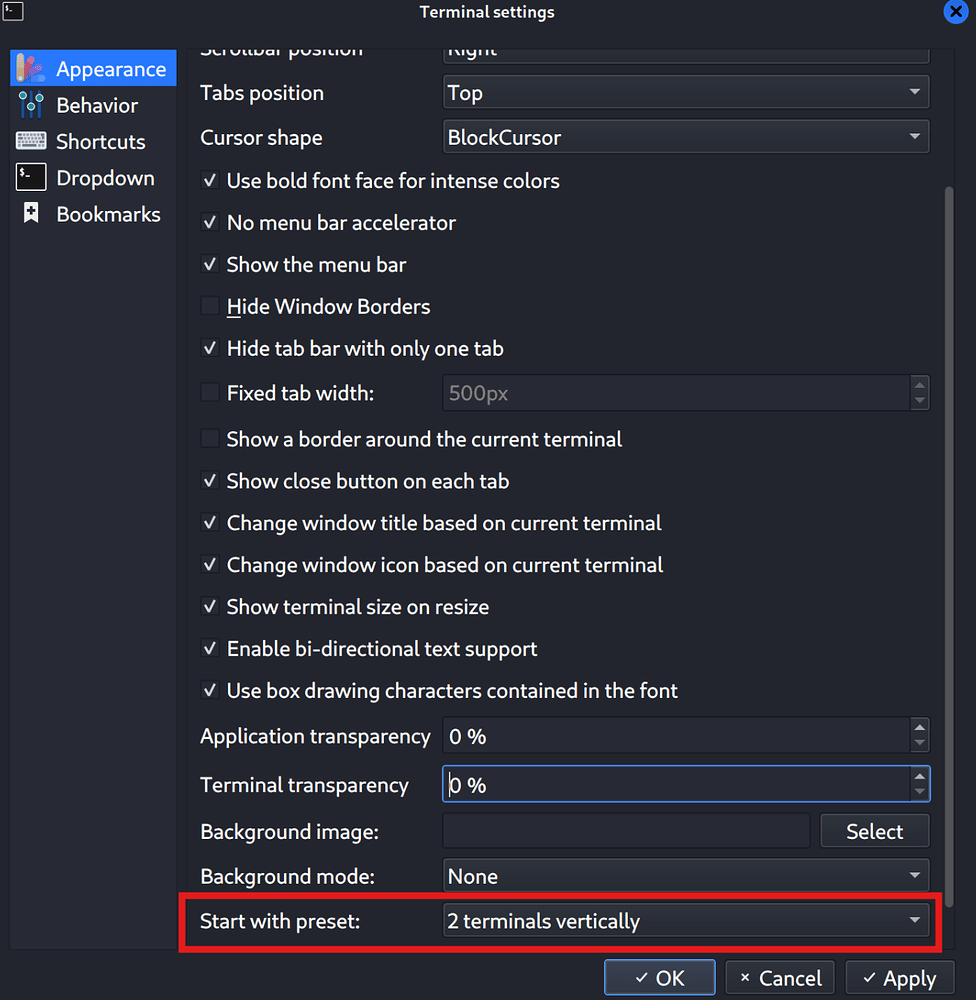Click the Behavior sliders icon

[31, 105]
